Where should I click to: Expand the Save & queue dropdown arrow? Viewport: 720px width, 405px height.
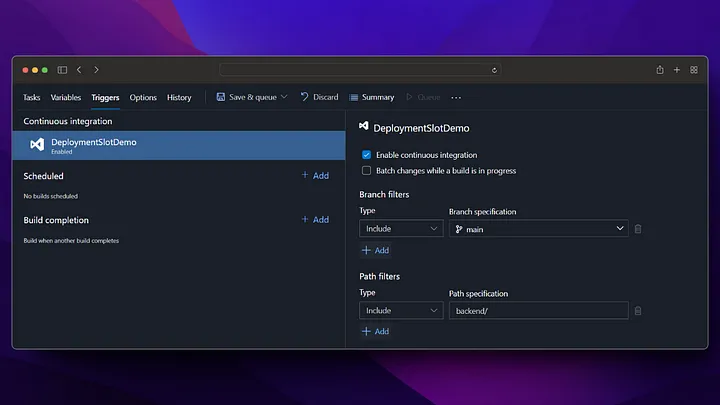pyautogui.click(x=284, y=97)
